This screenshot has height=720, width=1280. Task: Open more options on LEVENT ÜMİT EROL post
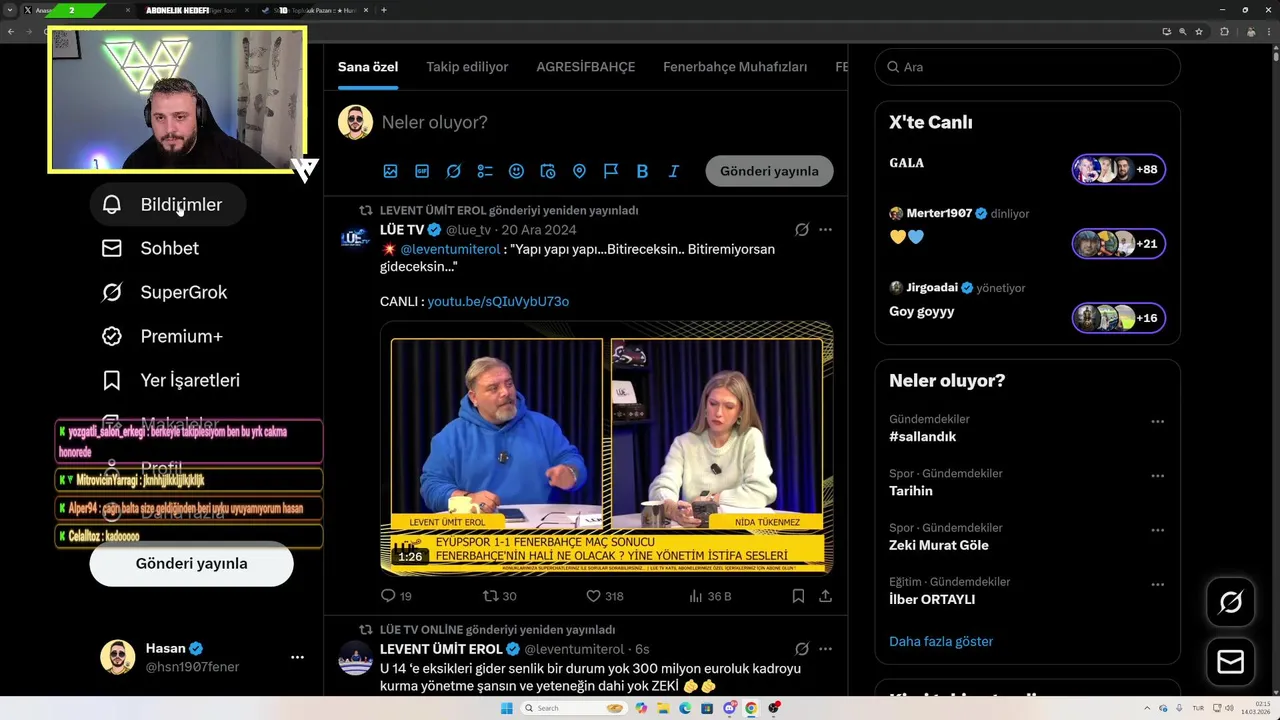click(x=825, y=649)
